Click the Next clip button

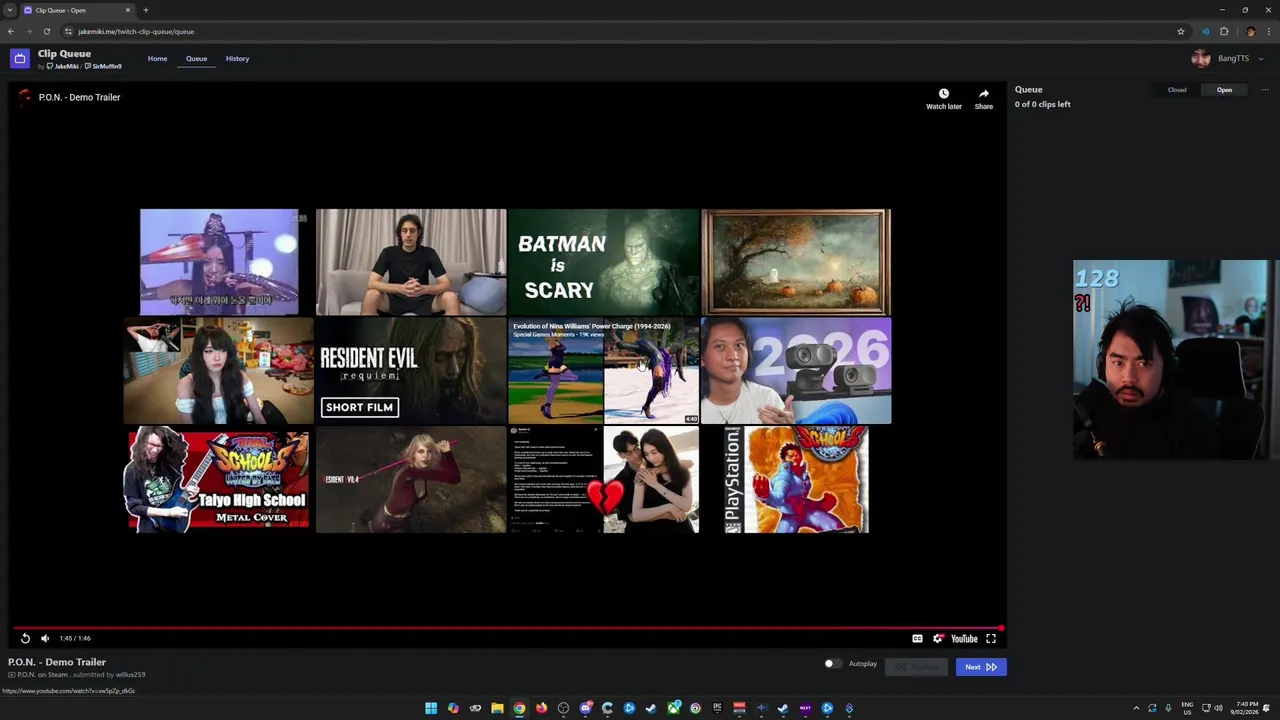[980, 667]
